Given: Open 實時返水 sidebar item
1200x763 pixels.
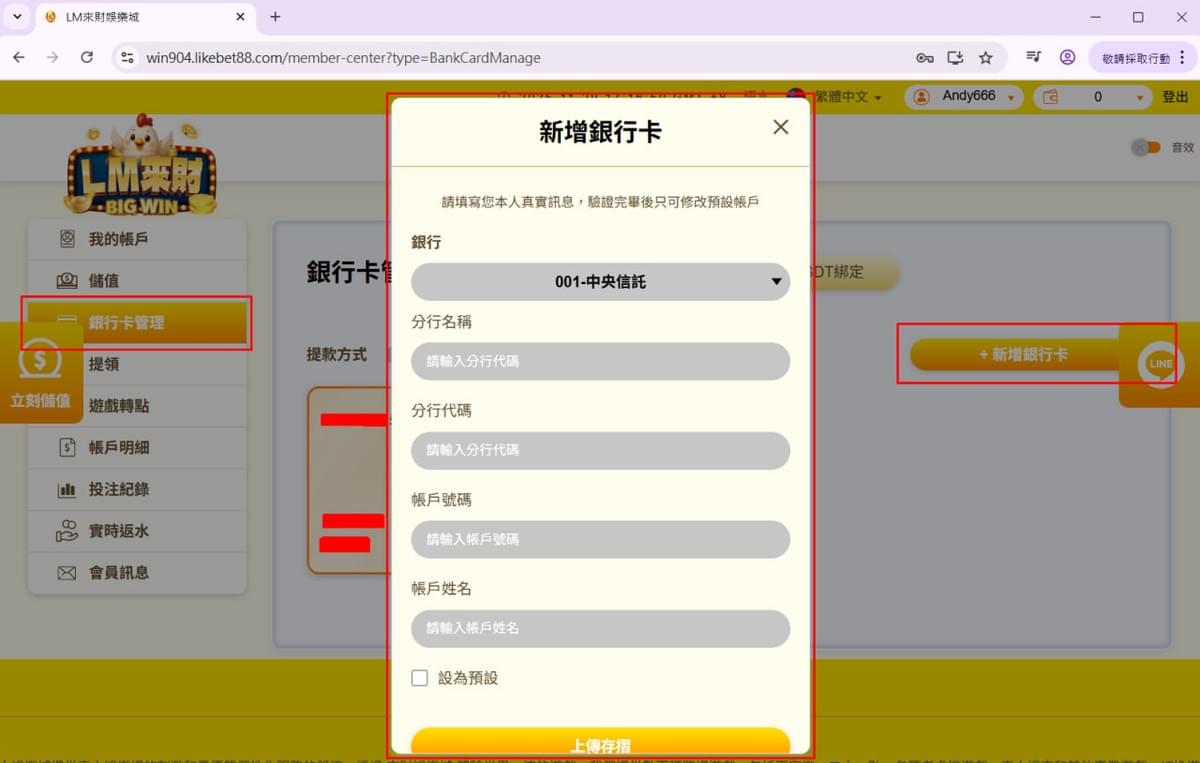Looking at the screenshot, I should (x=137, y=531).
